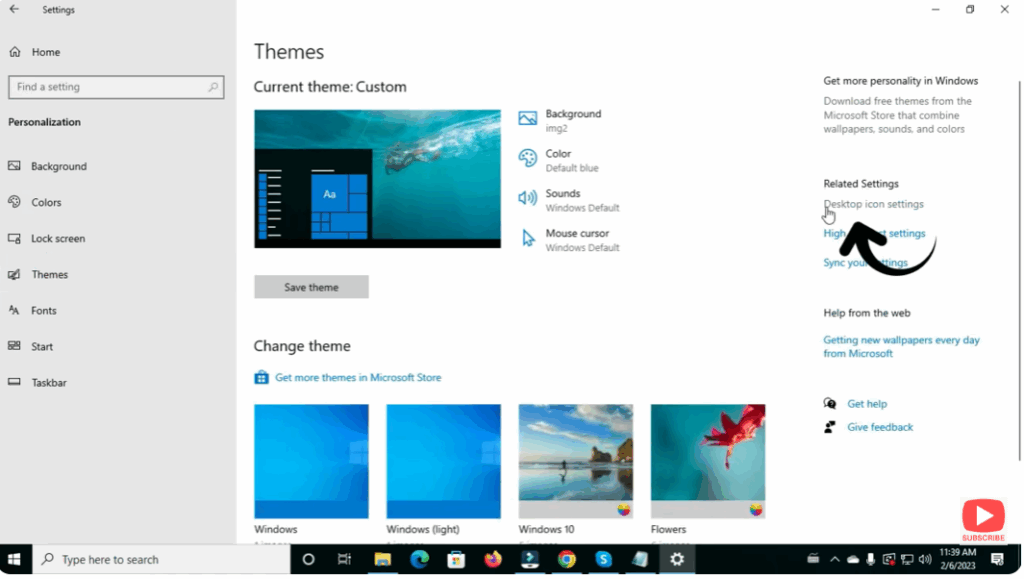Launch Skype from the taskbar
The width and height of the screenshot is (1024, 579).
[602, 559]
